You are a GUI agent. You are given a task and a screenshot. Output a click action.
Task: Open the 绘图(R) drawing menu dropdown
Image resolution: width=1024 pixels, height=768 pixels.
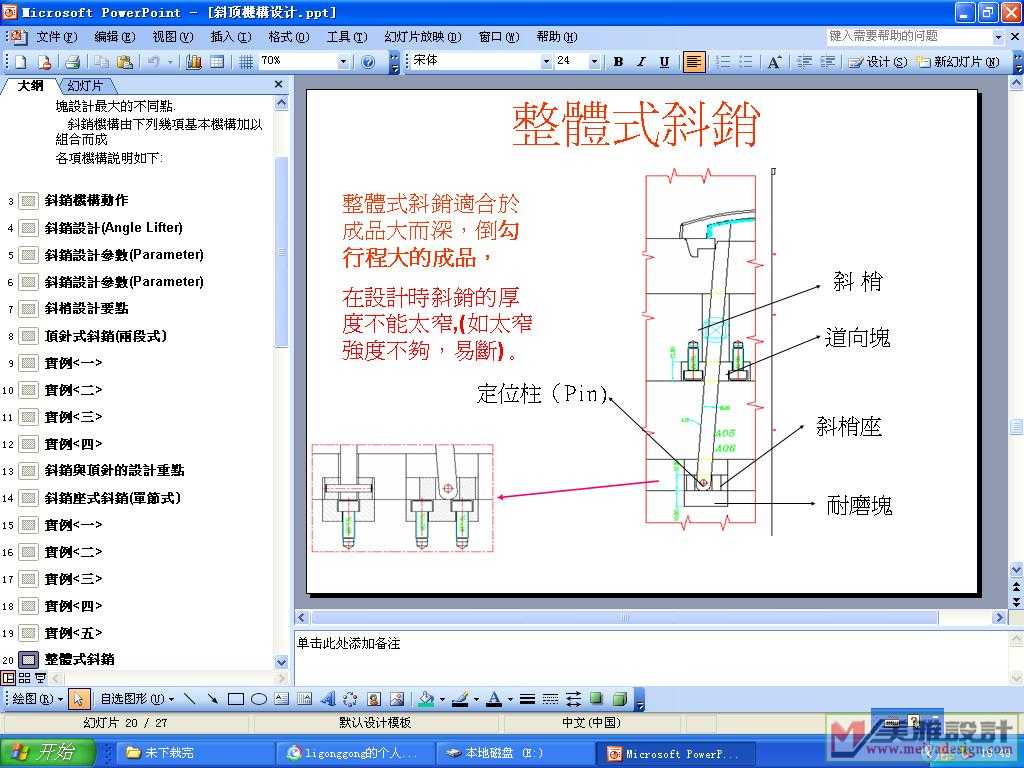(x=37, y=699)
